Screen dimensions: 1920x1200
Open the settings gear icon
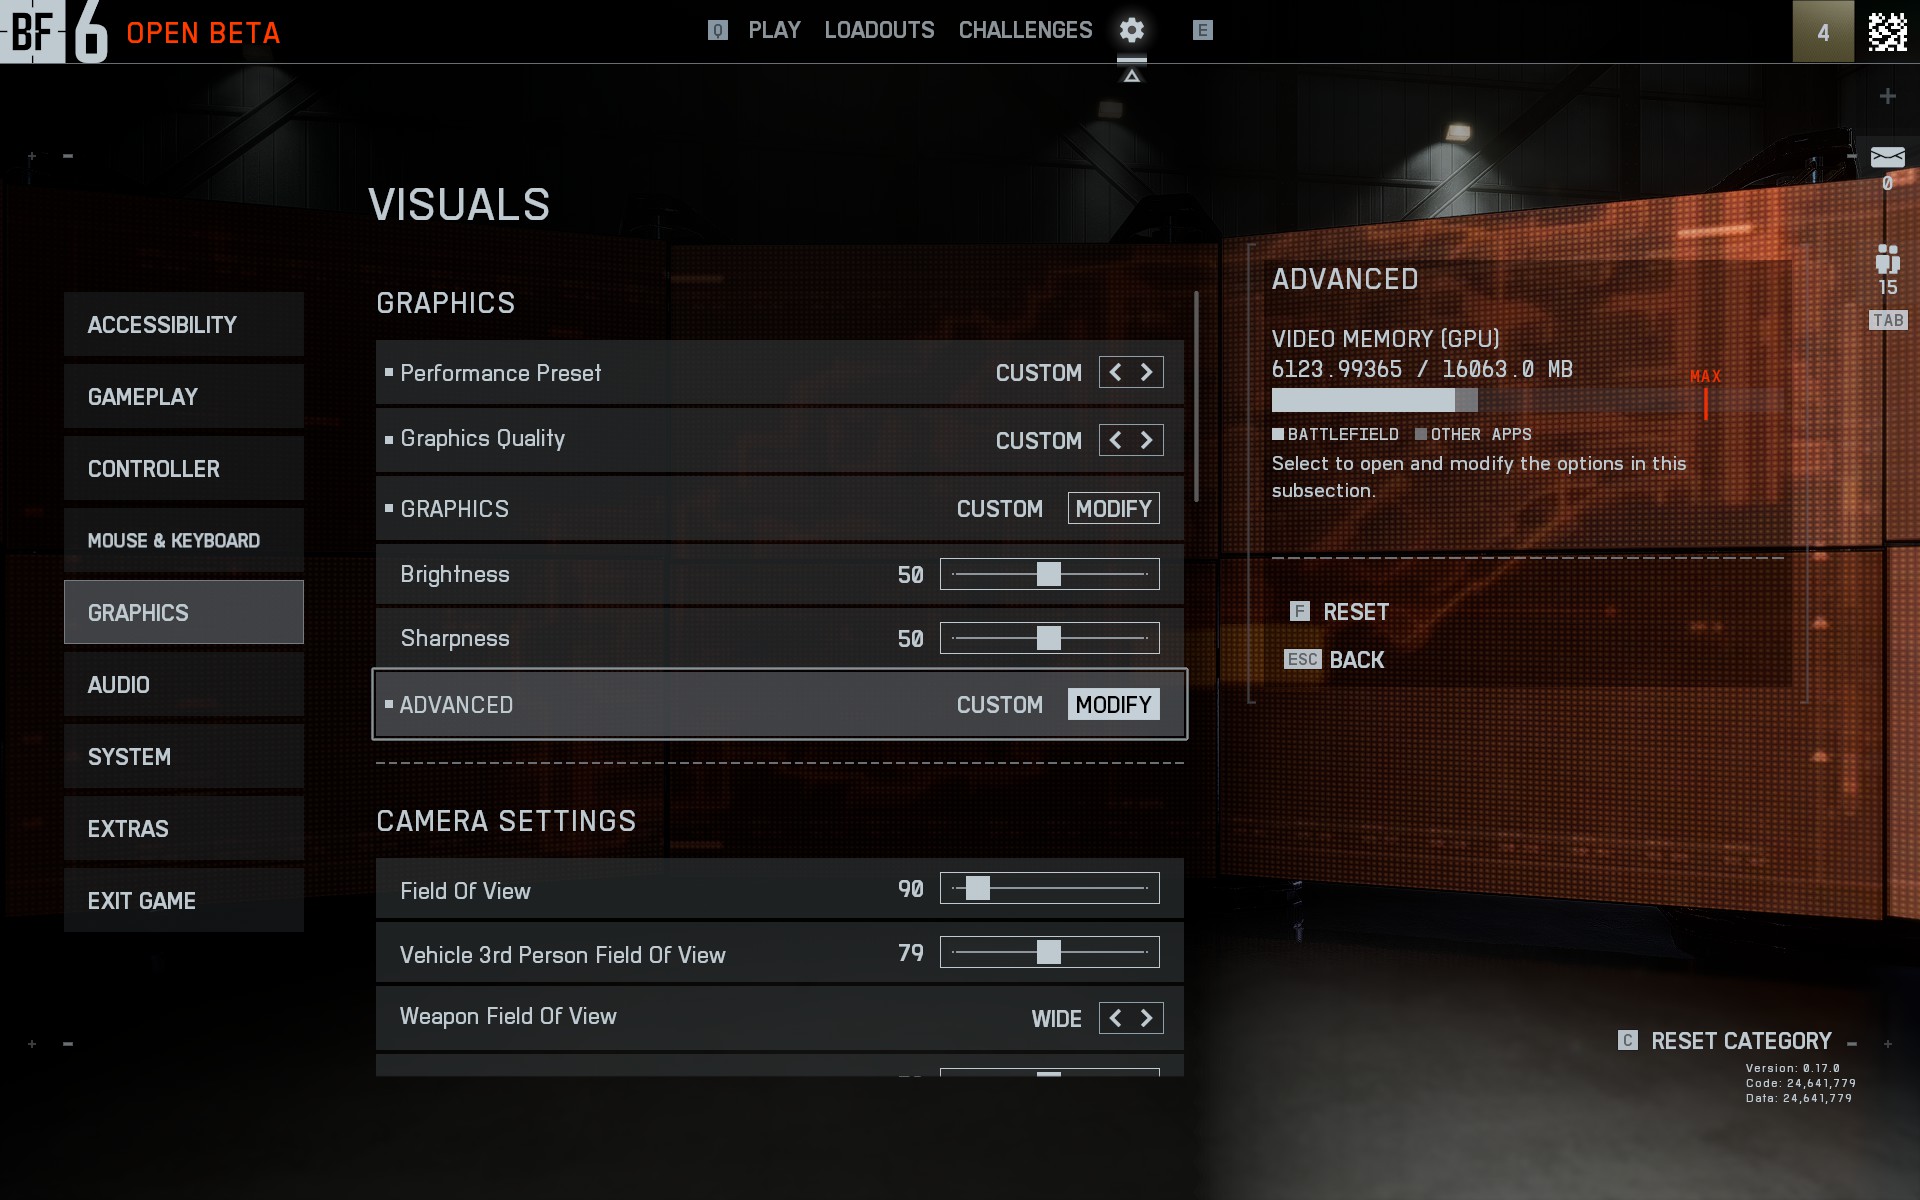pos(1131,30)
